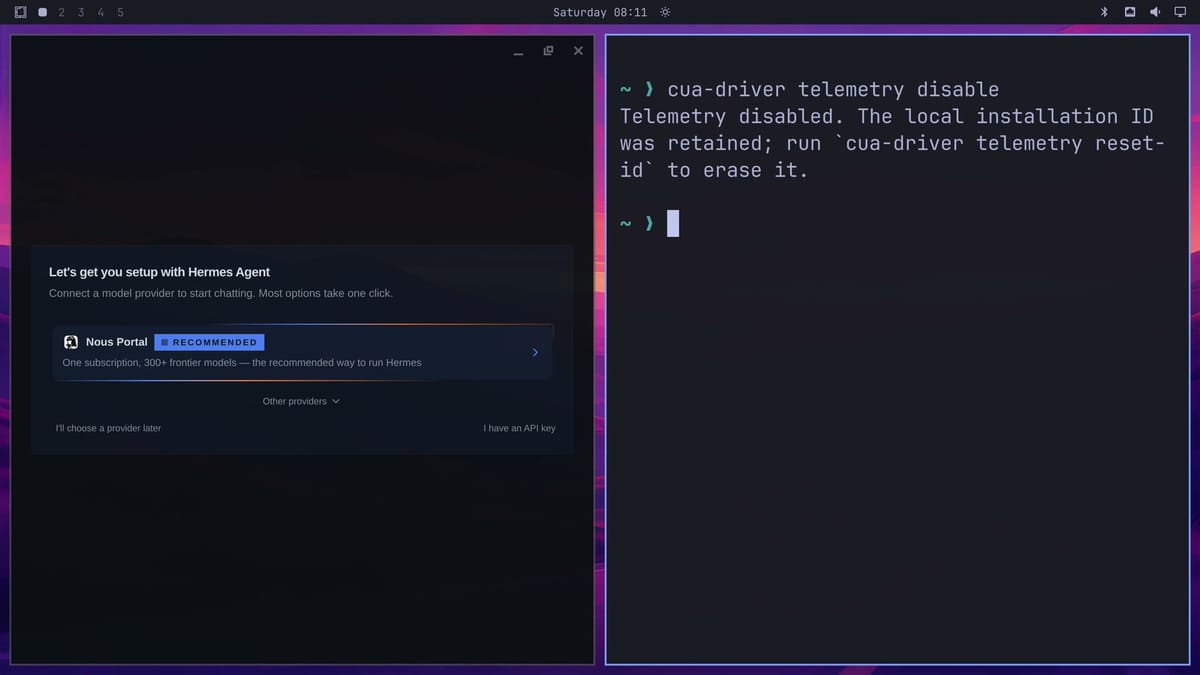Open the overview icon in top bar
The image size is (1200, 675).
[x=20, y=12]
